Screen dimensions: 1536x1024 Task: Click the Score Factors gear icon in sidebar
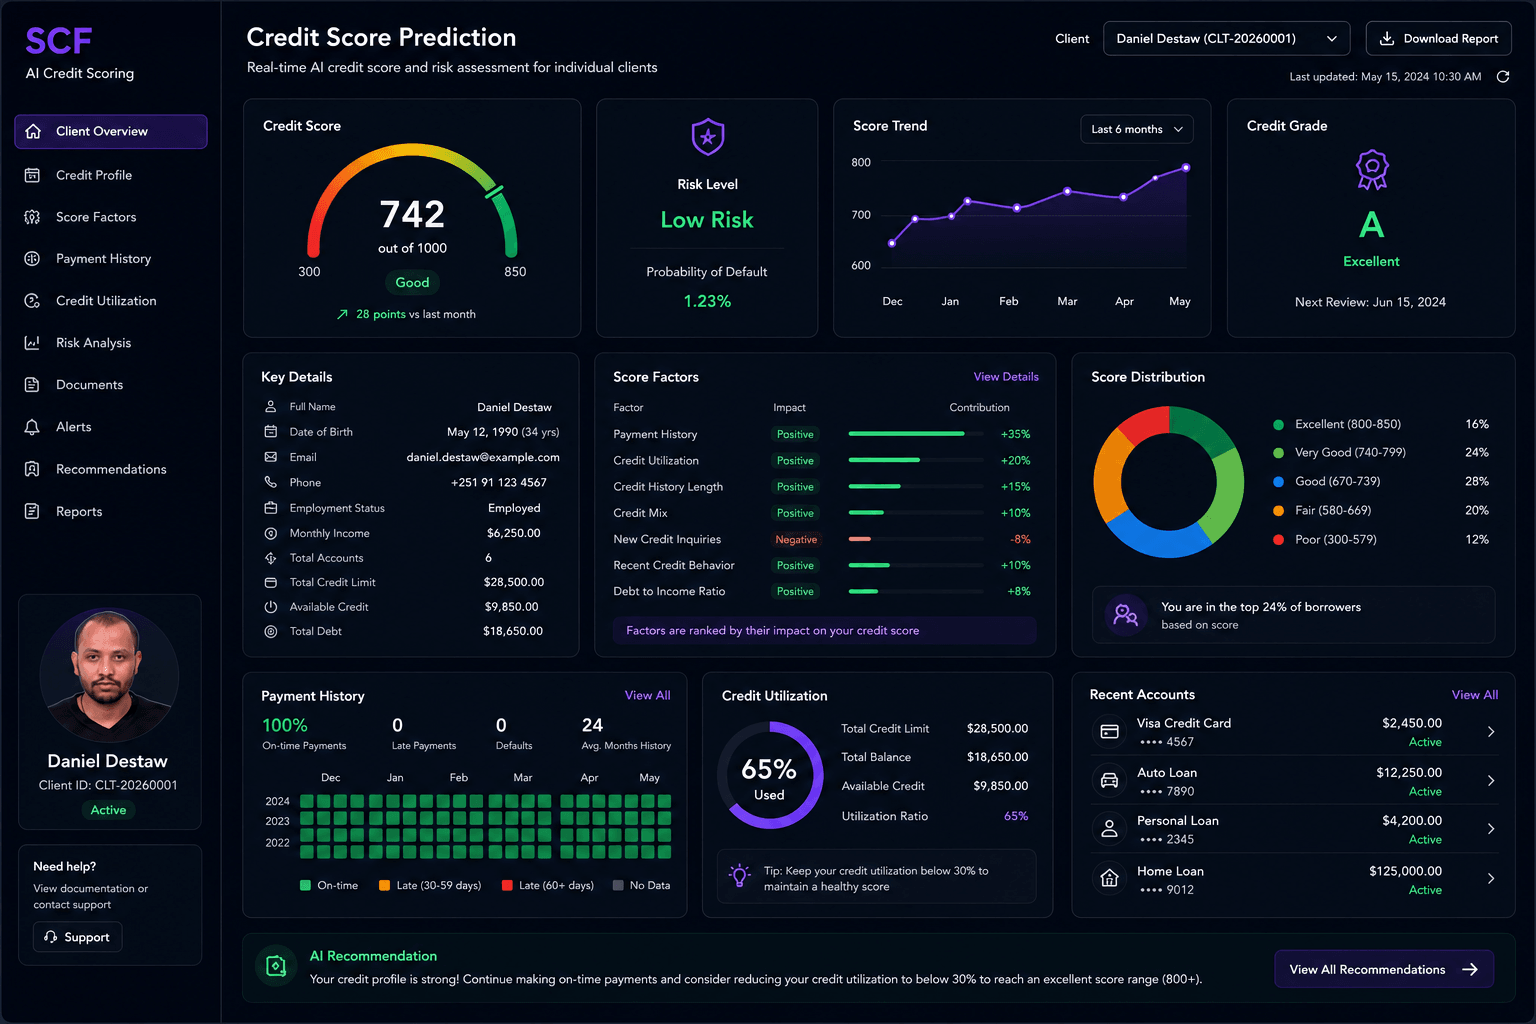[32, 217]
